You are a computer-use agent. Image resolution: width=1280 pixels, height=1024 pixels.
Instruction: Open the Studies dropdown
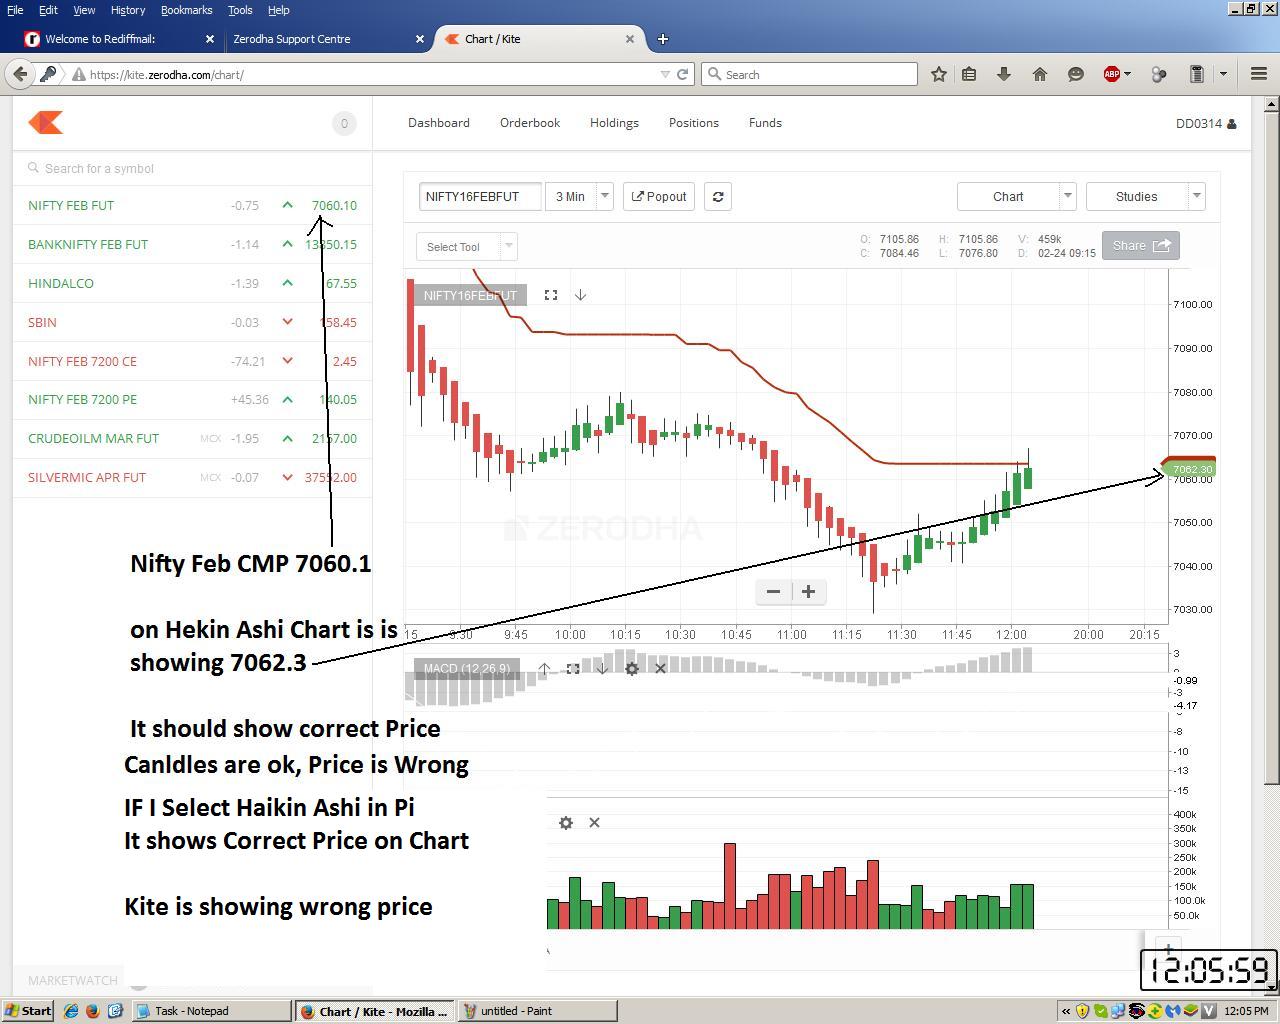click(1196, 197)
